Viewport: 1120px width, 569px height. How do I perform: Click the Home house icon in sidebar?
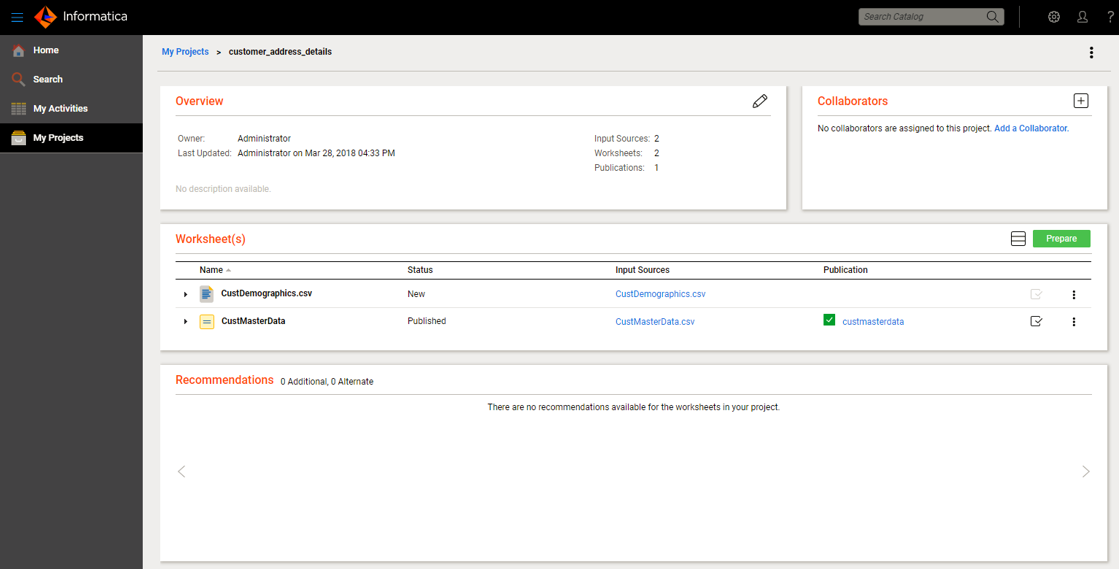click(19, 51)
